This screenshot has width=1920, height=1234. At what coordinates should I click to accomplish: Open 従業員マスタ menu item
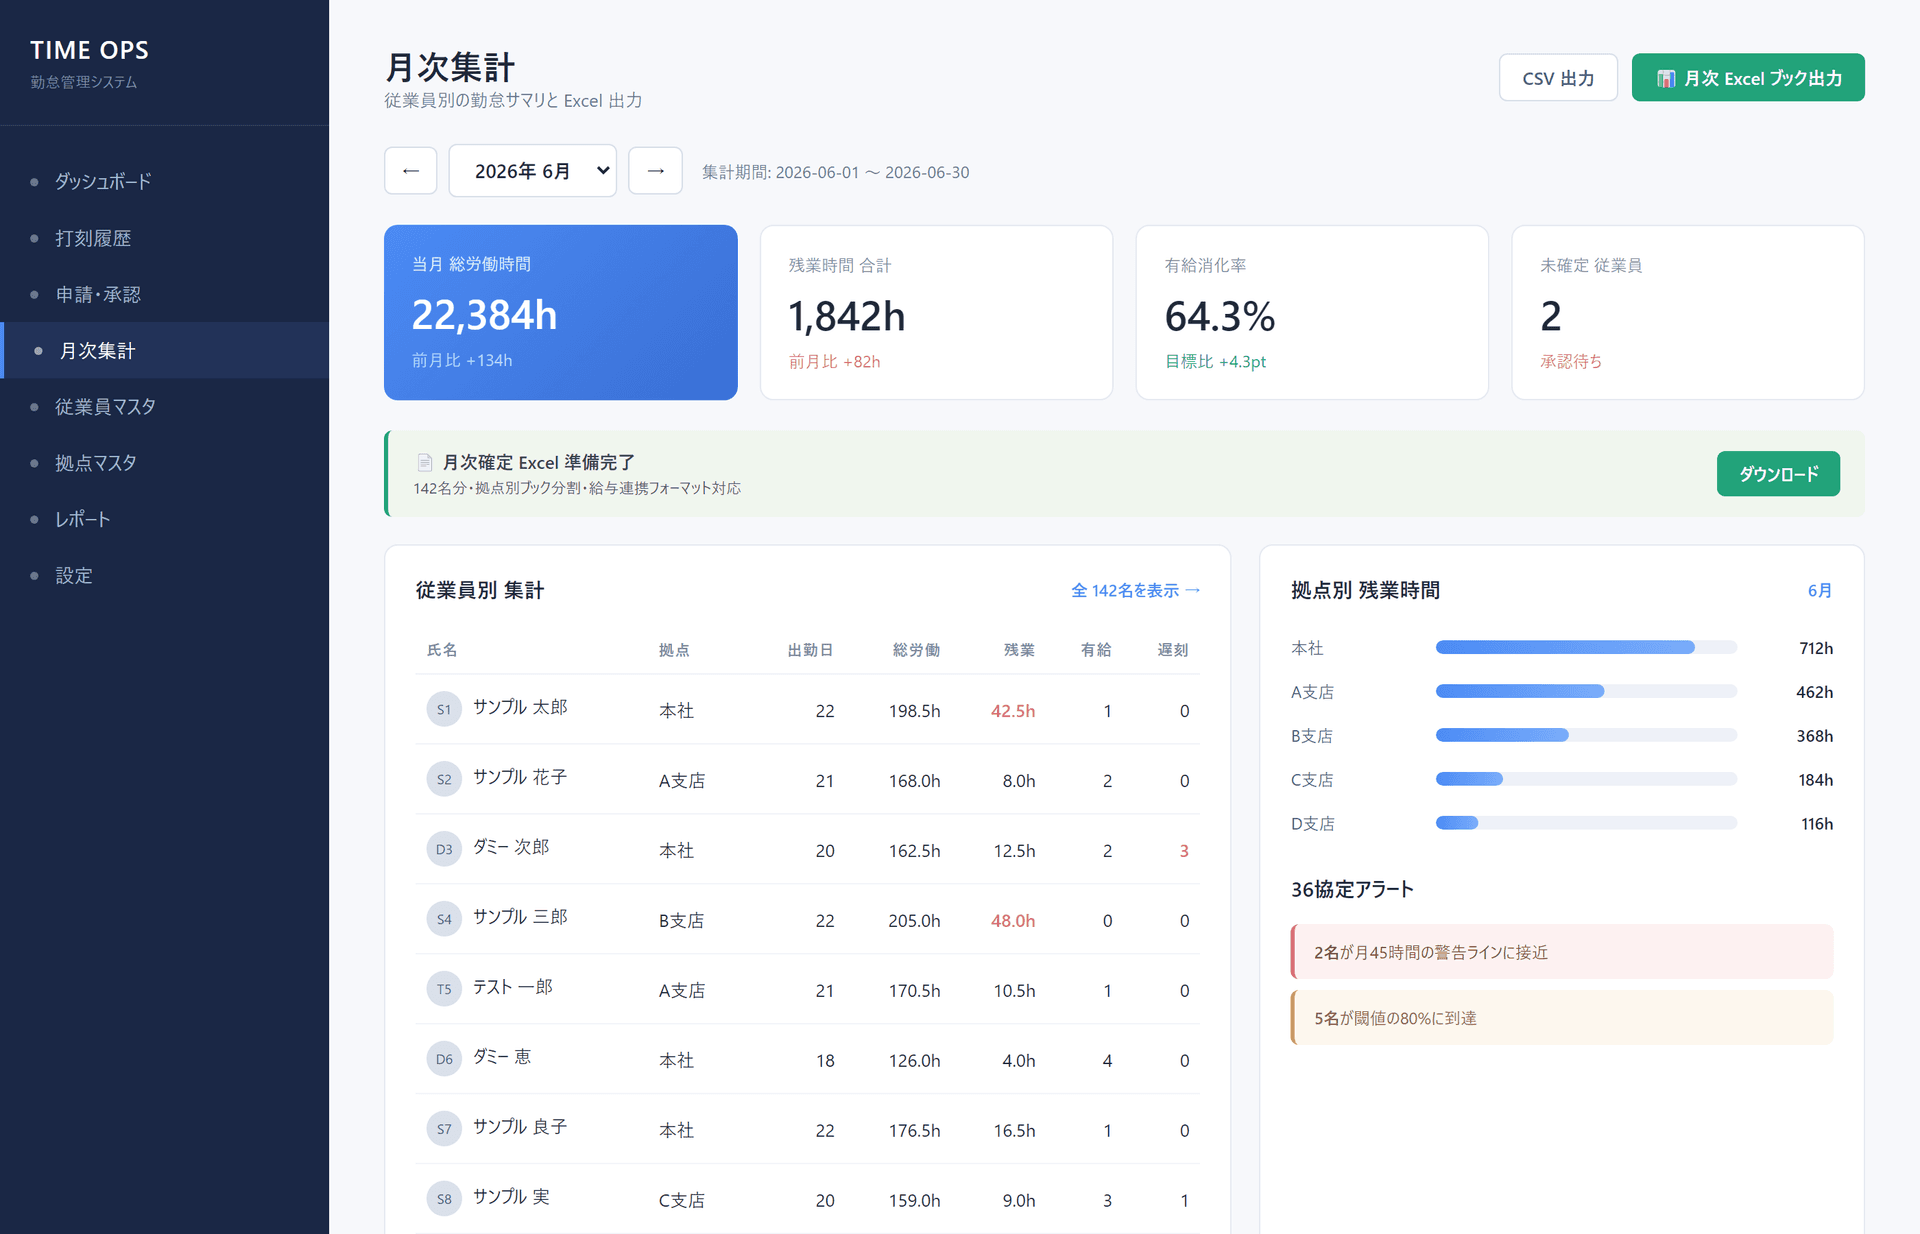click(x=164, y=406)
